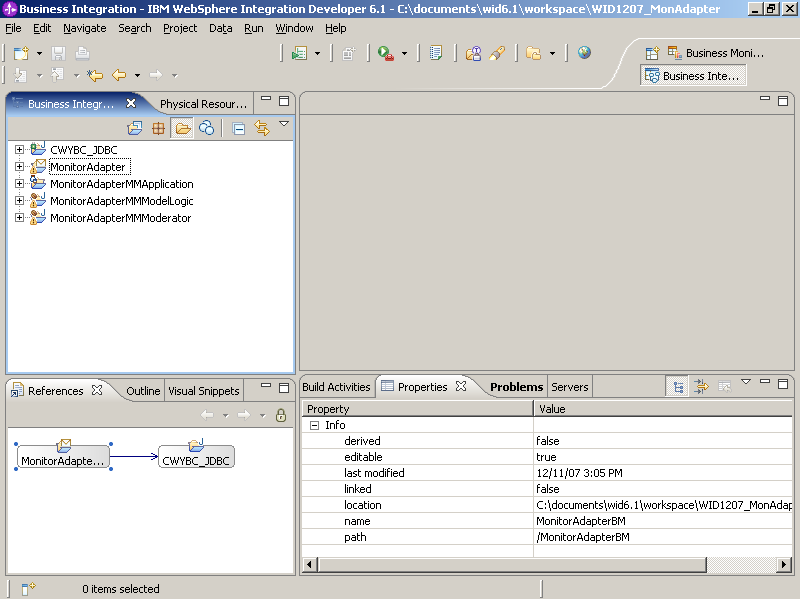This screenshot has height=600, width=800.
Task: Click the first navigator toolbar folder icon
Action: pos(135,129)
